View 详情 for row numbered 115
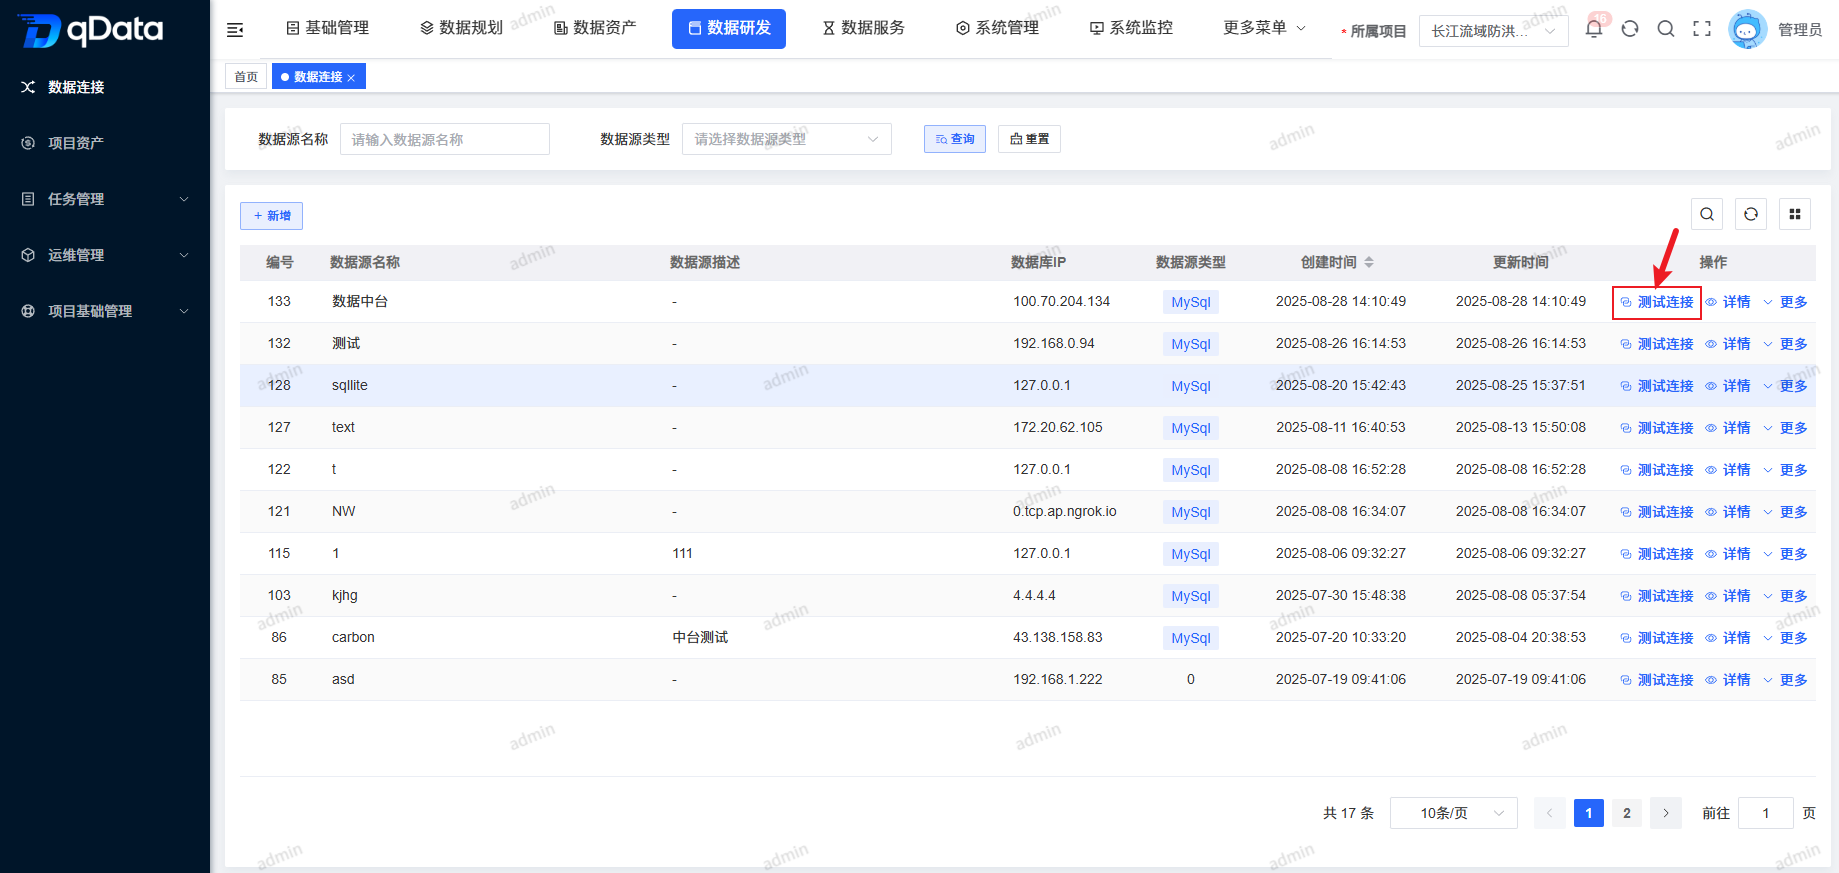The image size is (1839, 873). tap(1728, 554)
